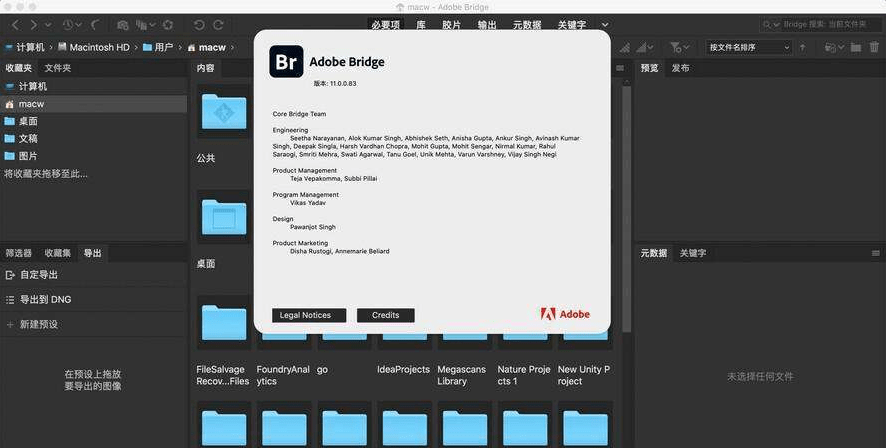The height and width of the screenshot is (448, 886).
Task: Open the filter by rating funnel dropdown
Action: (x=679, y=47)
